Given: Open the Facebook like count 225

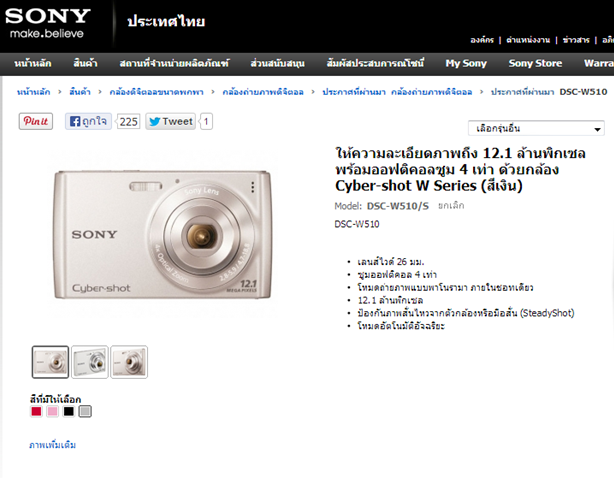Looking at the screenshot, I should (x=128, y=121).
